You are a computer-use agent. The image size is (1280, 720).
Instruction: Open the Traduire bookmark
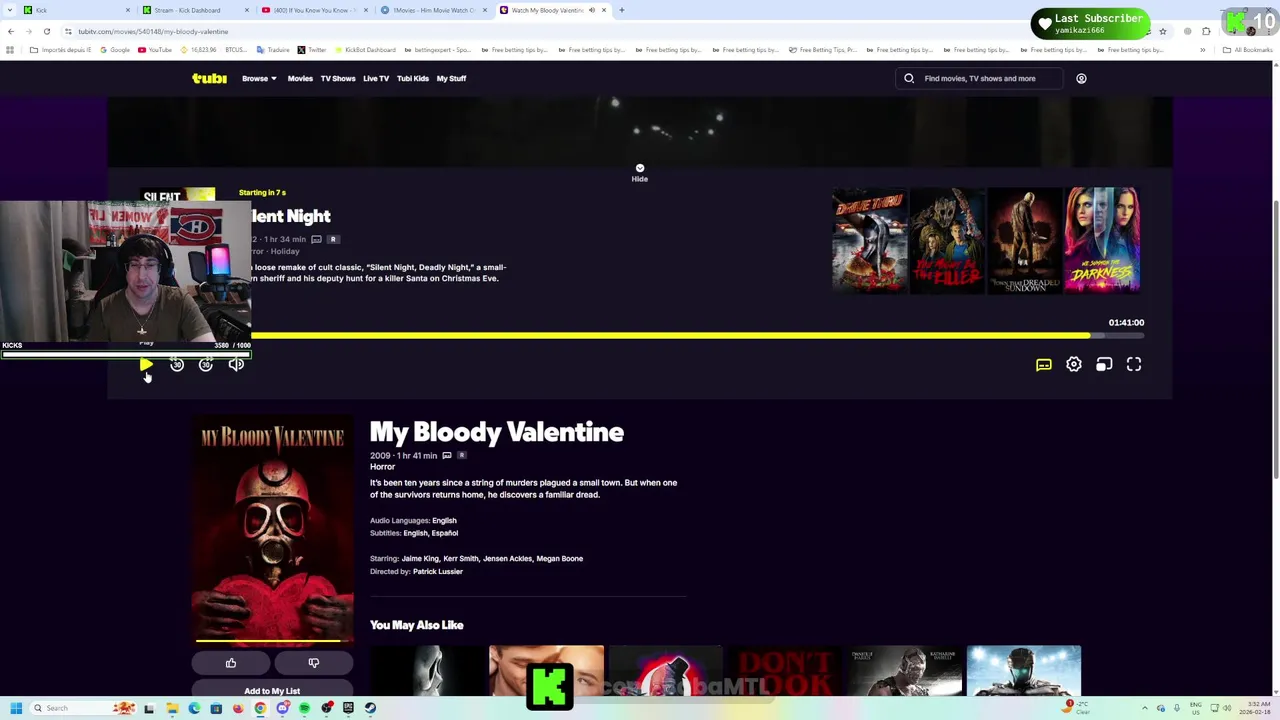coord(272,50)
